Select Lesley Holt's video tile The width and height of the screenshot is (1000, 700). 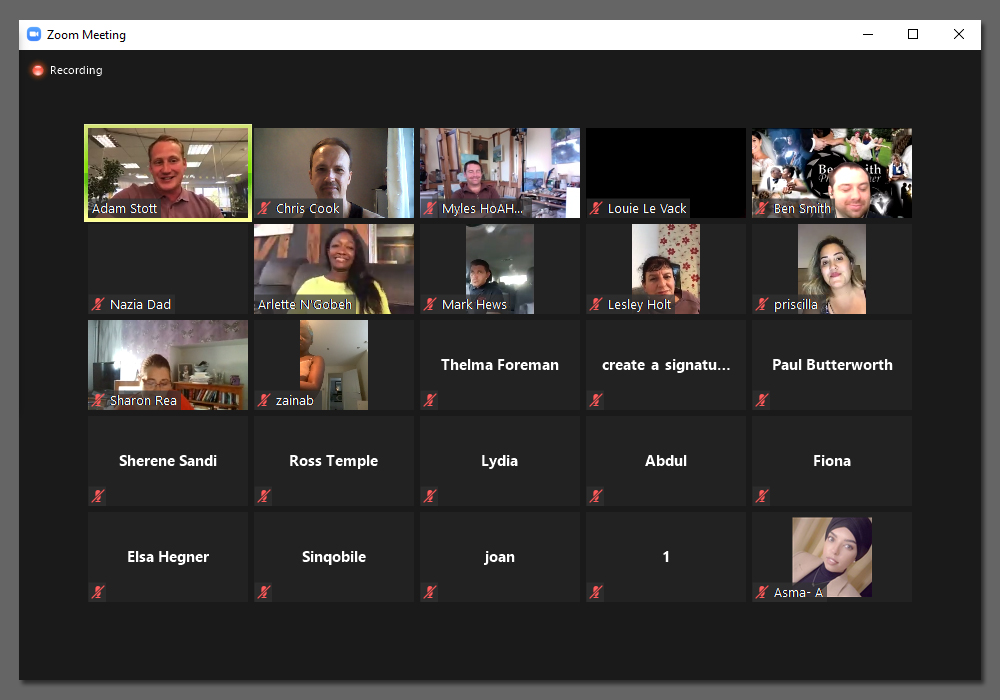tap(666, 268)
